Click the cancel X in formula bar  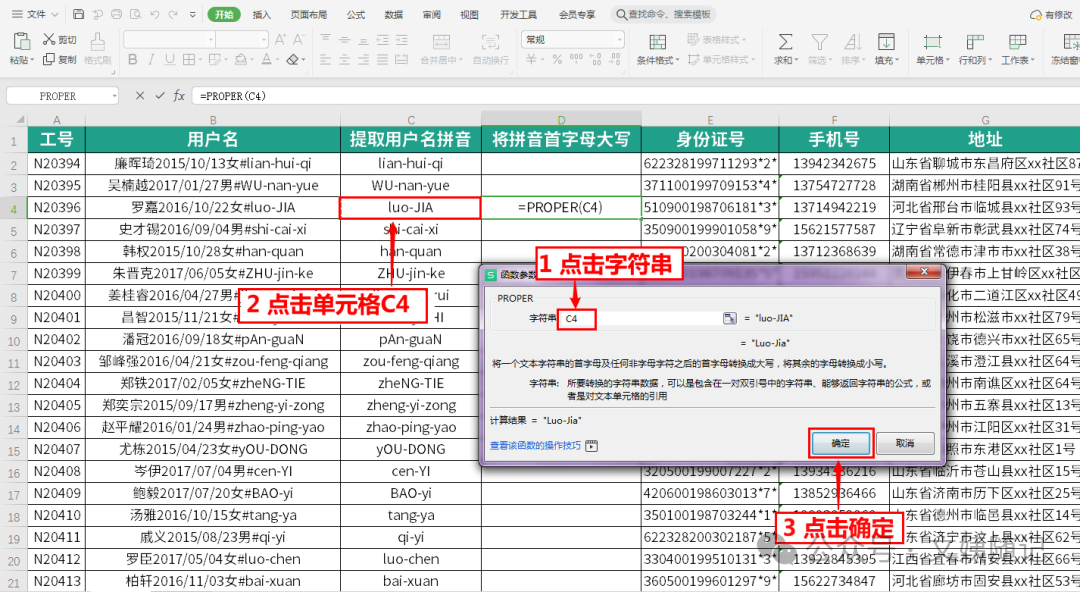pos(140,96)
